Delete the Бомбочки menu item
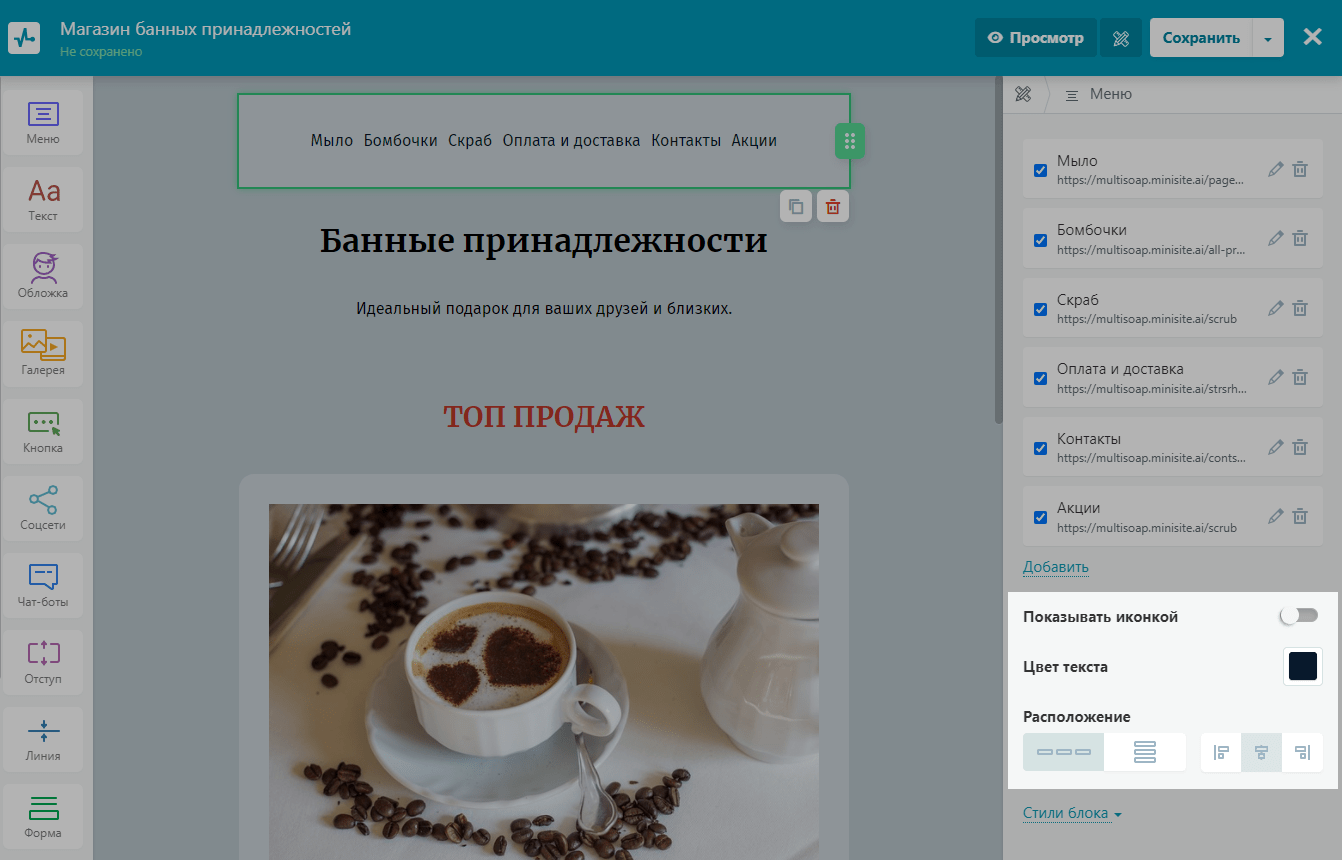The width and height of the screenshot is (1342, 860). [x=1300, y=238]
